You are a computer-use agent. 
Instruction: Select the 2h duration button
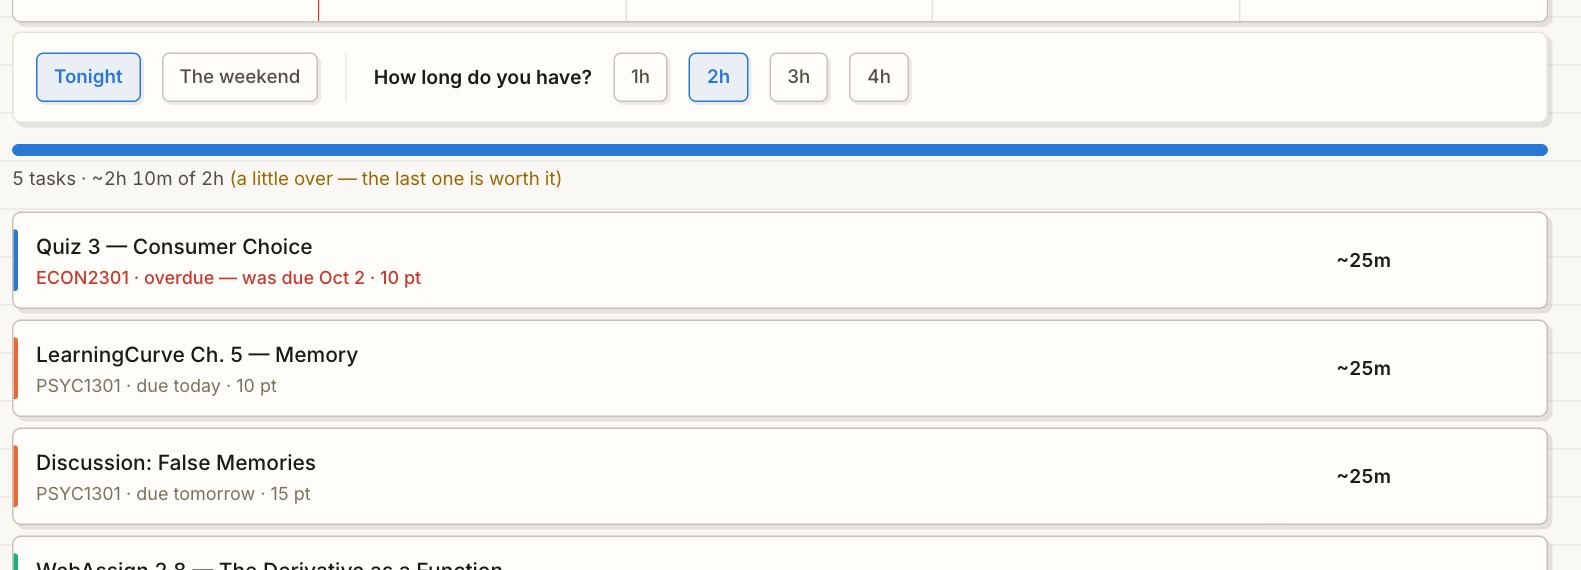pos(718,77)
